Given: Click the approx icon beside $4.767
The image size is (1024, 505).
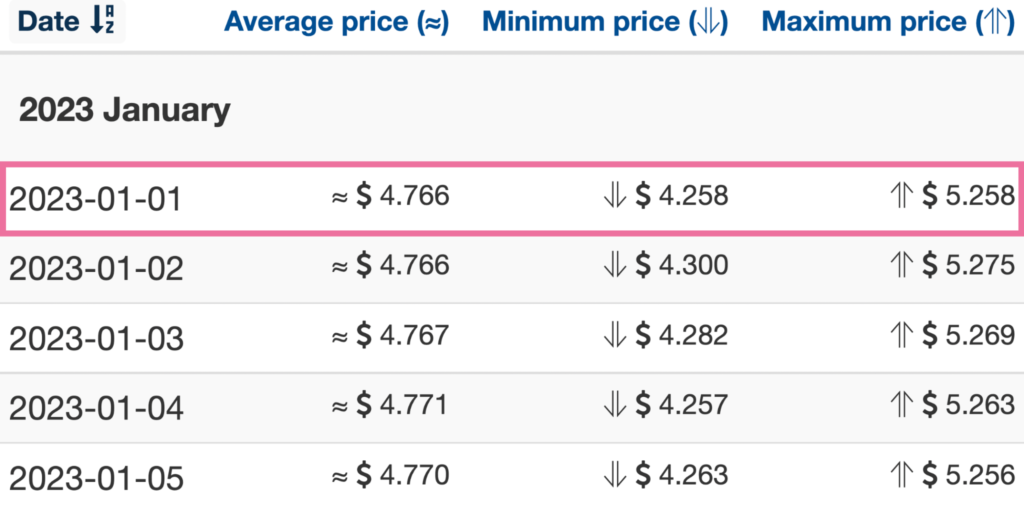Looking at the screenshot, I should pos(340,336).
